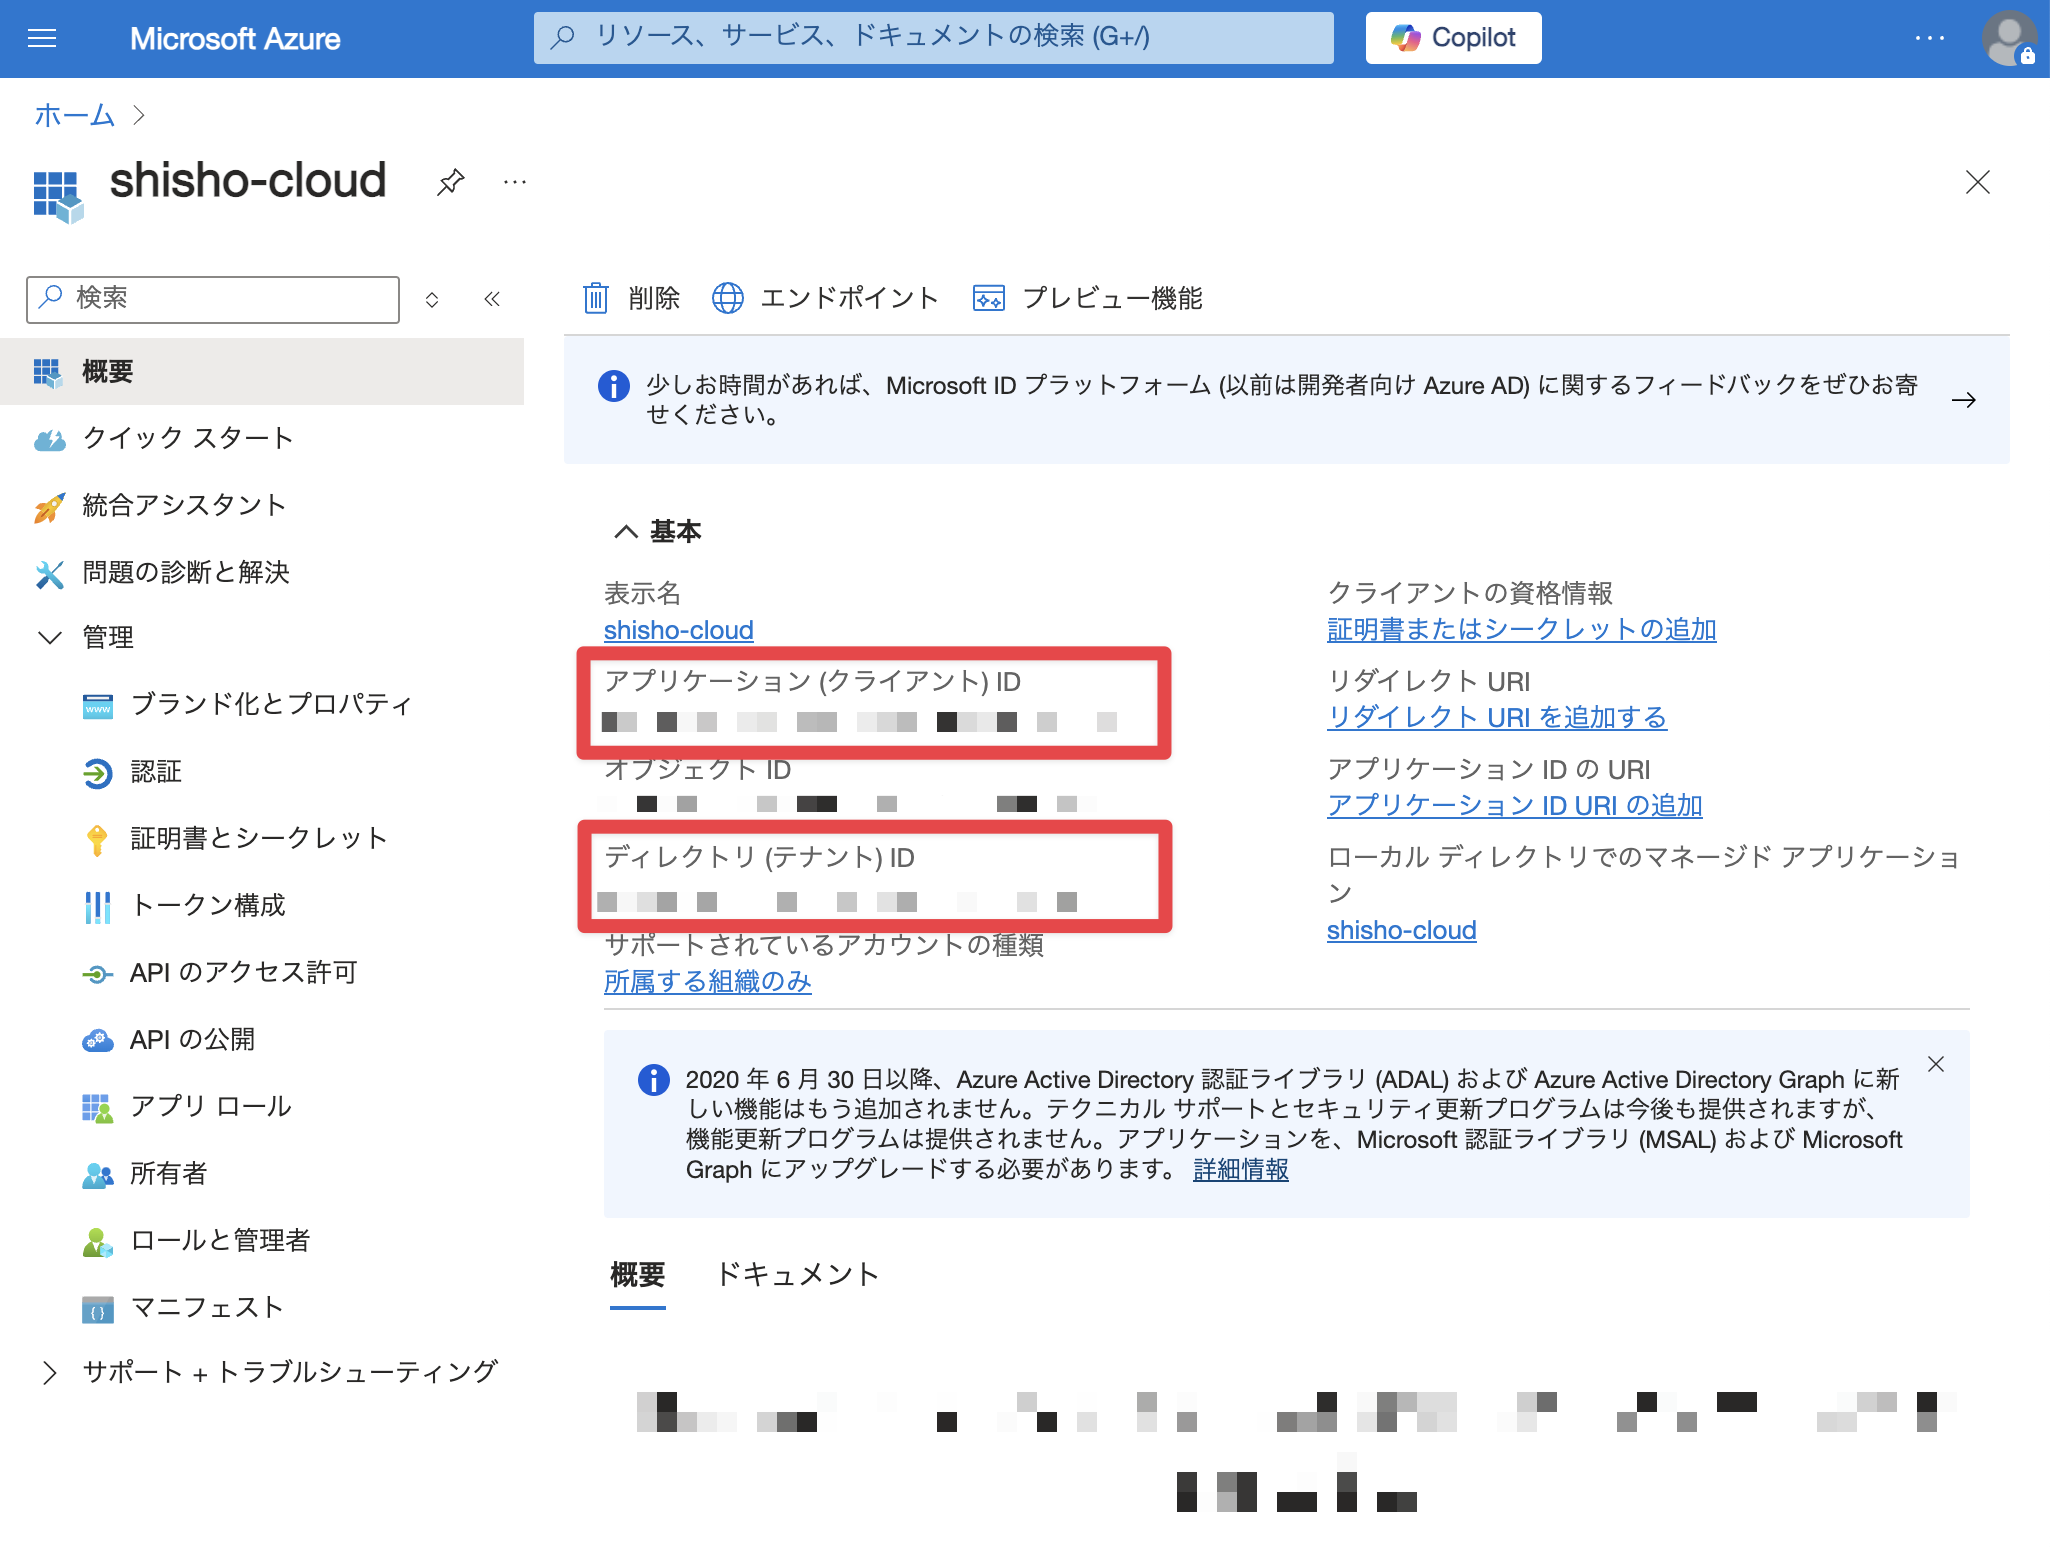The width and height of the screenshot is (2050, 1548).
Task: Click アプリケーション ID URI の追加 link
Action: pyautogui.click(x=1514, y=805)
